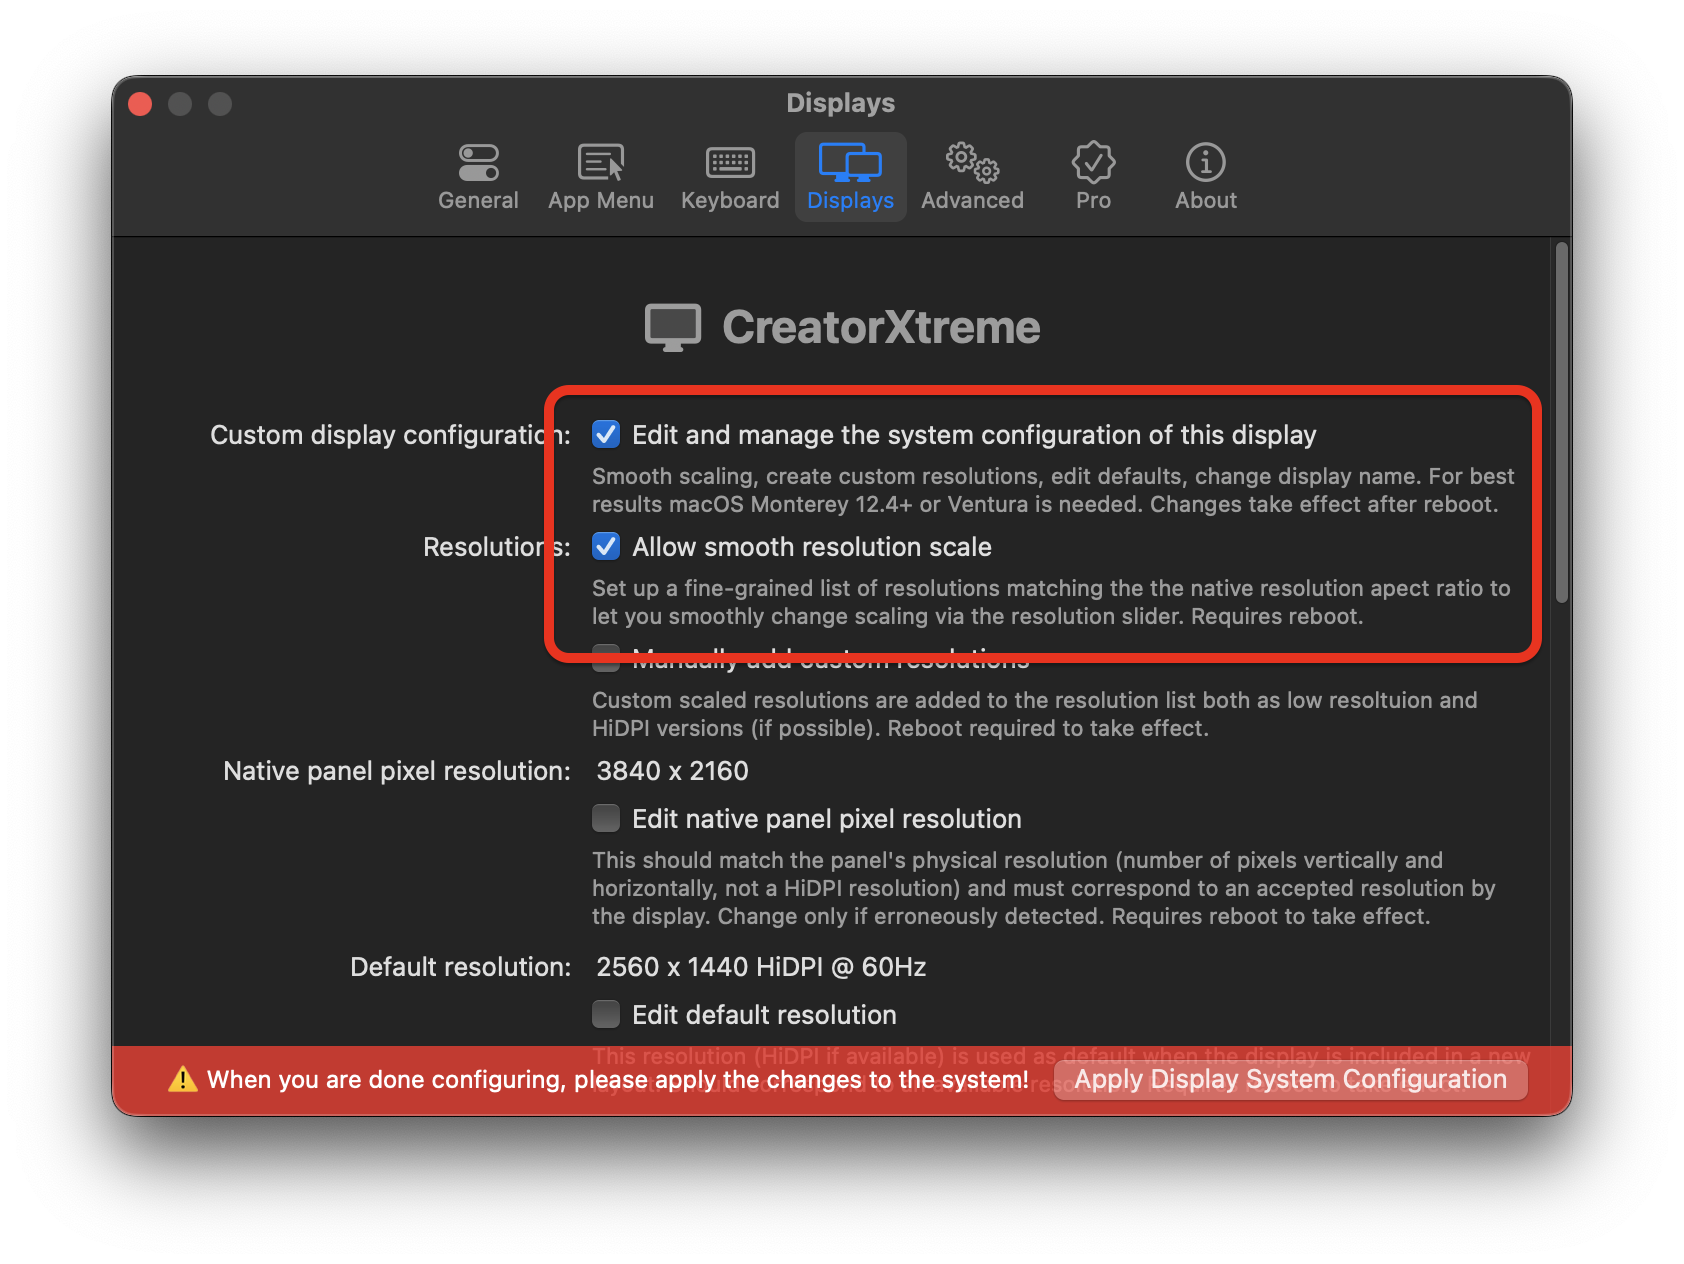Click Apply Display System Configuration button

point(1290,1079)
